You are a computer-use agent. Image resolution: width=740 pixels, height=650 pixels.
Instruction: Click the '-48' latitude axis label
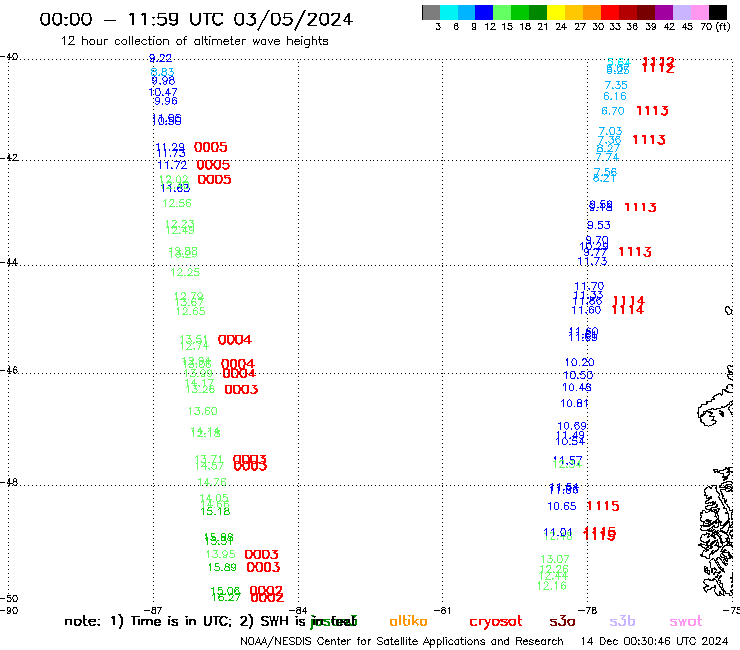pyautogui.click(x=9, y=482)
